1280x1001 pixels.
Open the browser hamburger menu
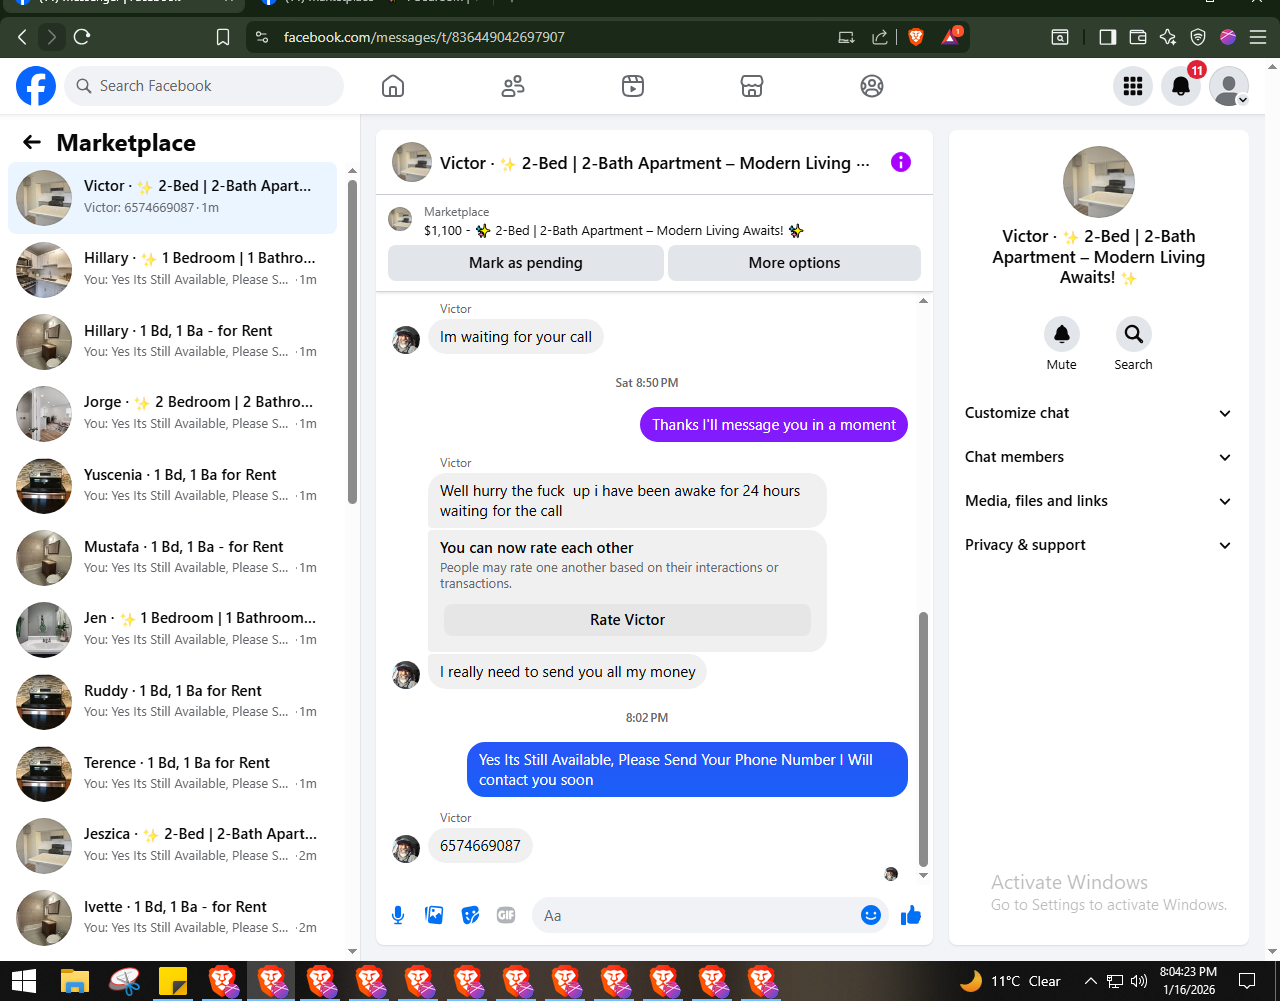tap(1258, 37)
